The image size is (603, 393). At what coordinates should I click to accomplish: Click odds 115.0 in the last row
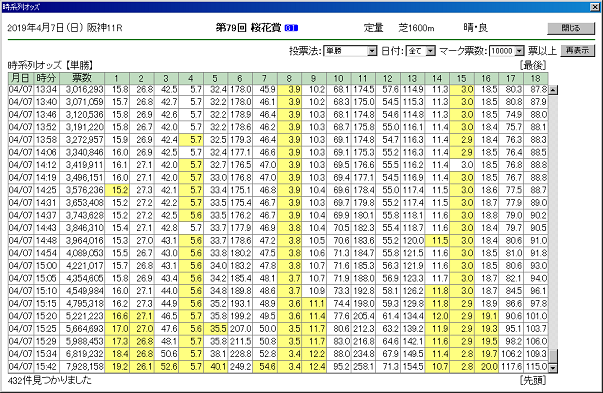pos(536,367)
